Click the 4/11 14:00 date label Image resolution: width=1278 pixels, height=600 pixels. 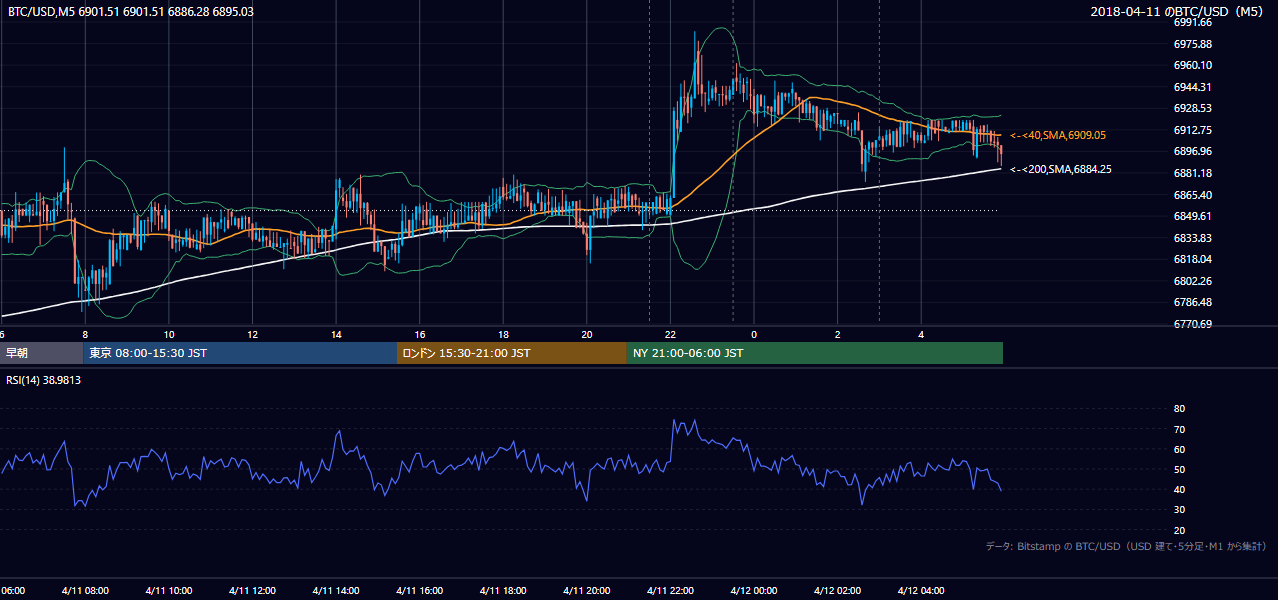click(336, 591)
